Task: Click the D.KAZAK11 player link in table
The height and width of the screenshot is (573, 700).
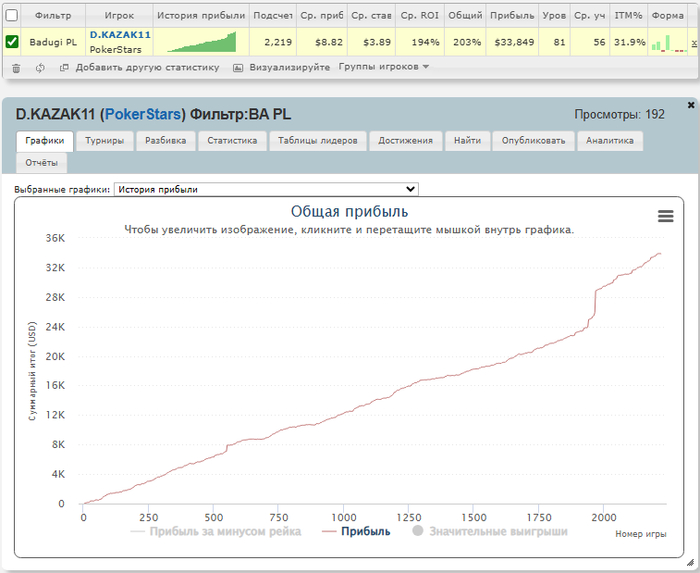Action: (120, 34)
